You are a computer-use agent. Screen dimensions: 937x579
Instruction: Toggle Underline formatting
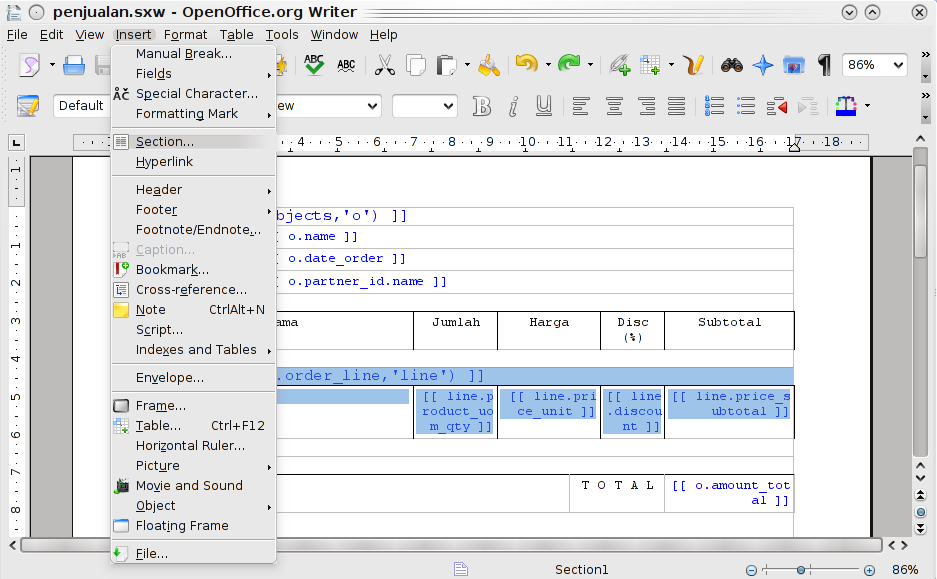pos(544,106)
